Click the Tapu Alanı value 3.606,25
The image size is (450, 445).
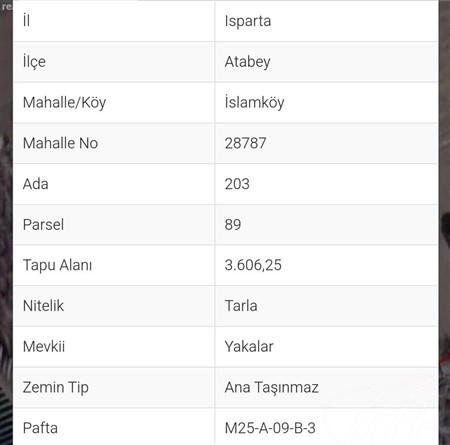pyautogui.click(x=253, y=266)
